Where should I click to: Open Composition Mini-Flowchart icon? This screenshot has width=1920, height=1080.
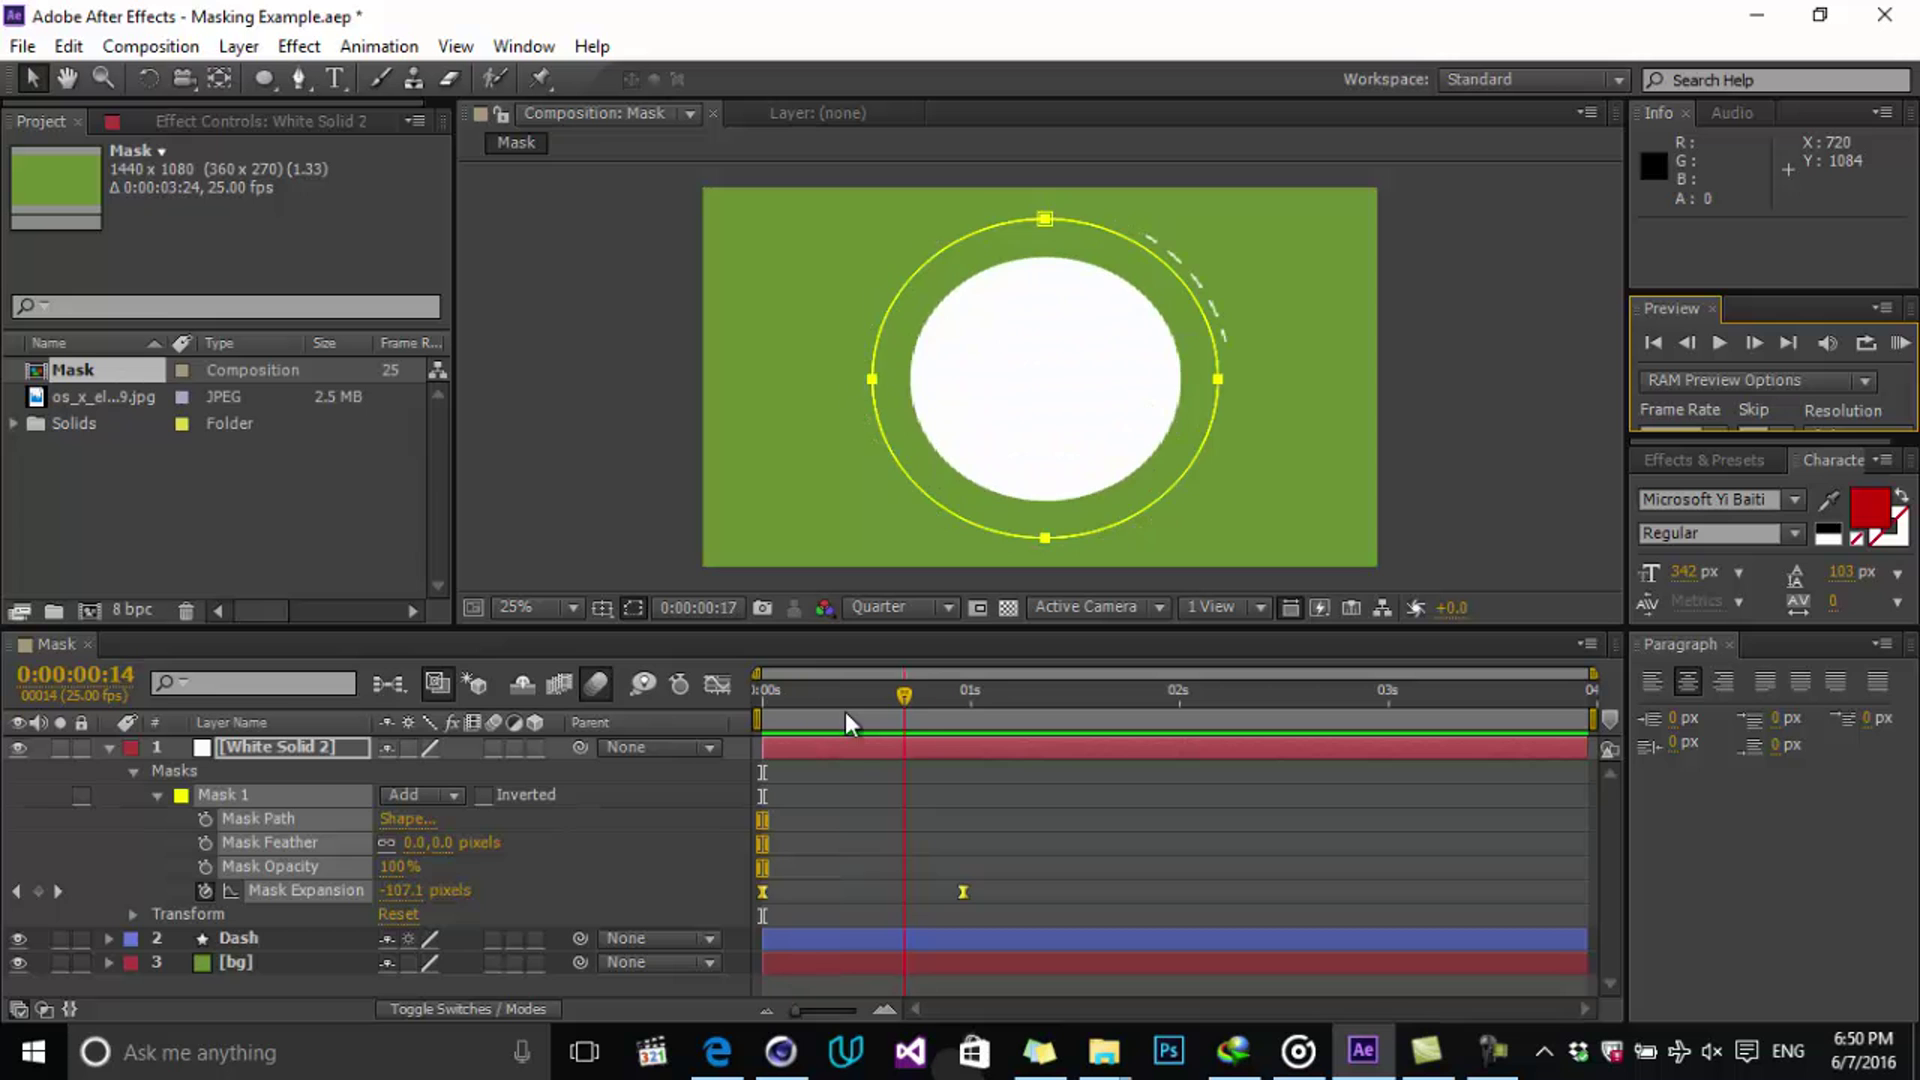pos(388,684)
